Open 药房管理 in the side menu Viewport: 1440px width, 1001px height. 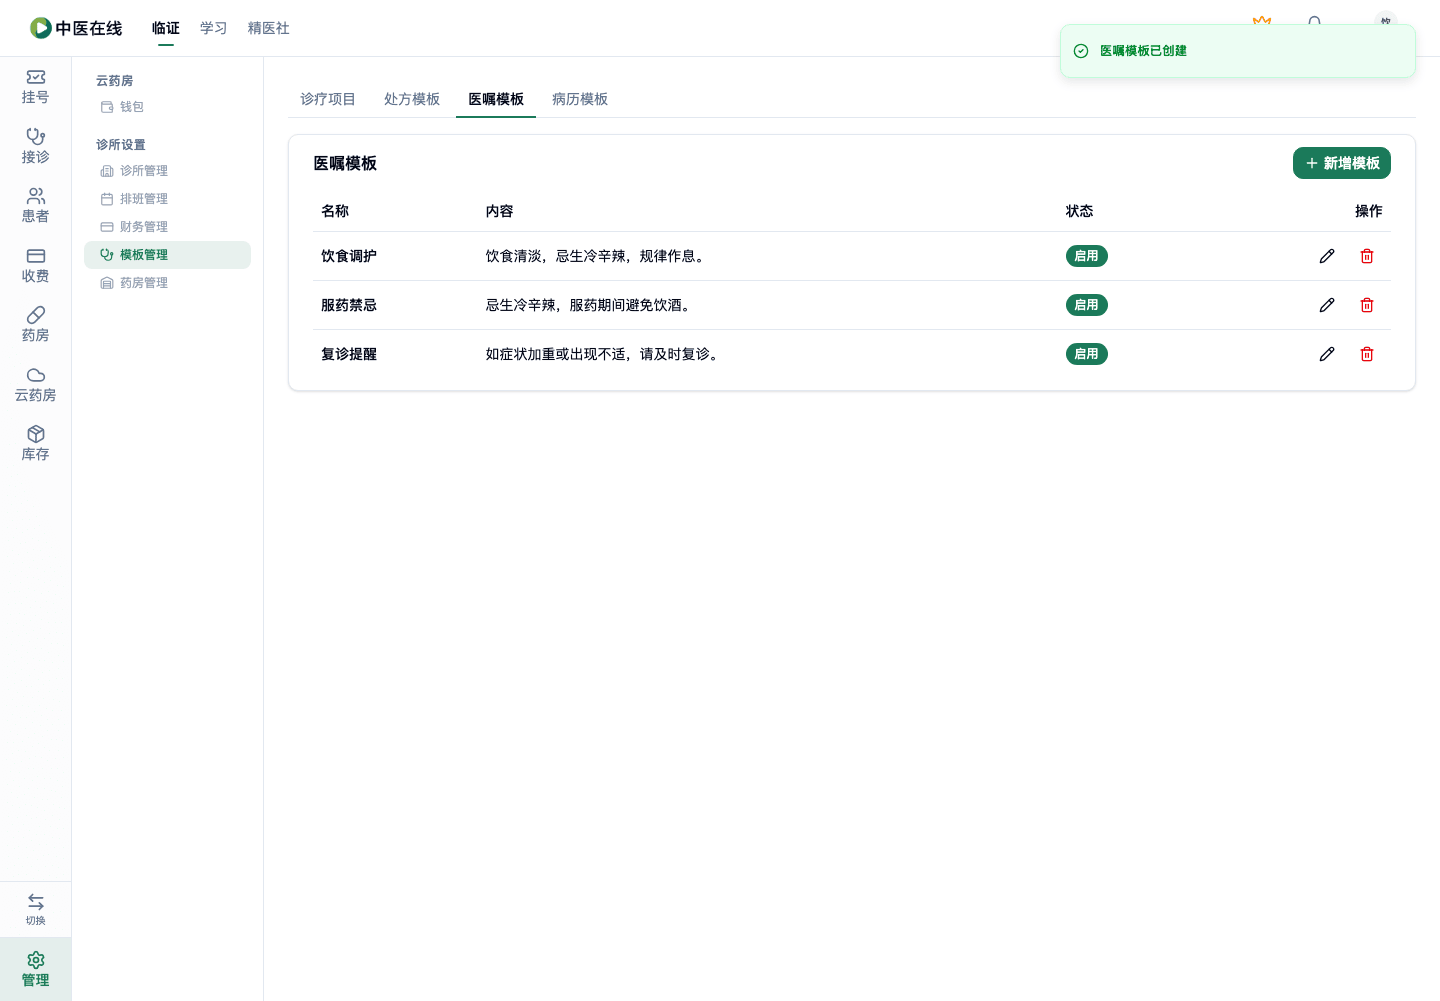tap(167, 283)
